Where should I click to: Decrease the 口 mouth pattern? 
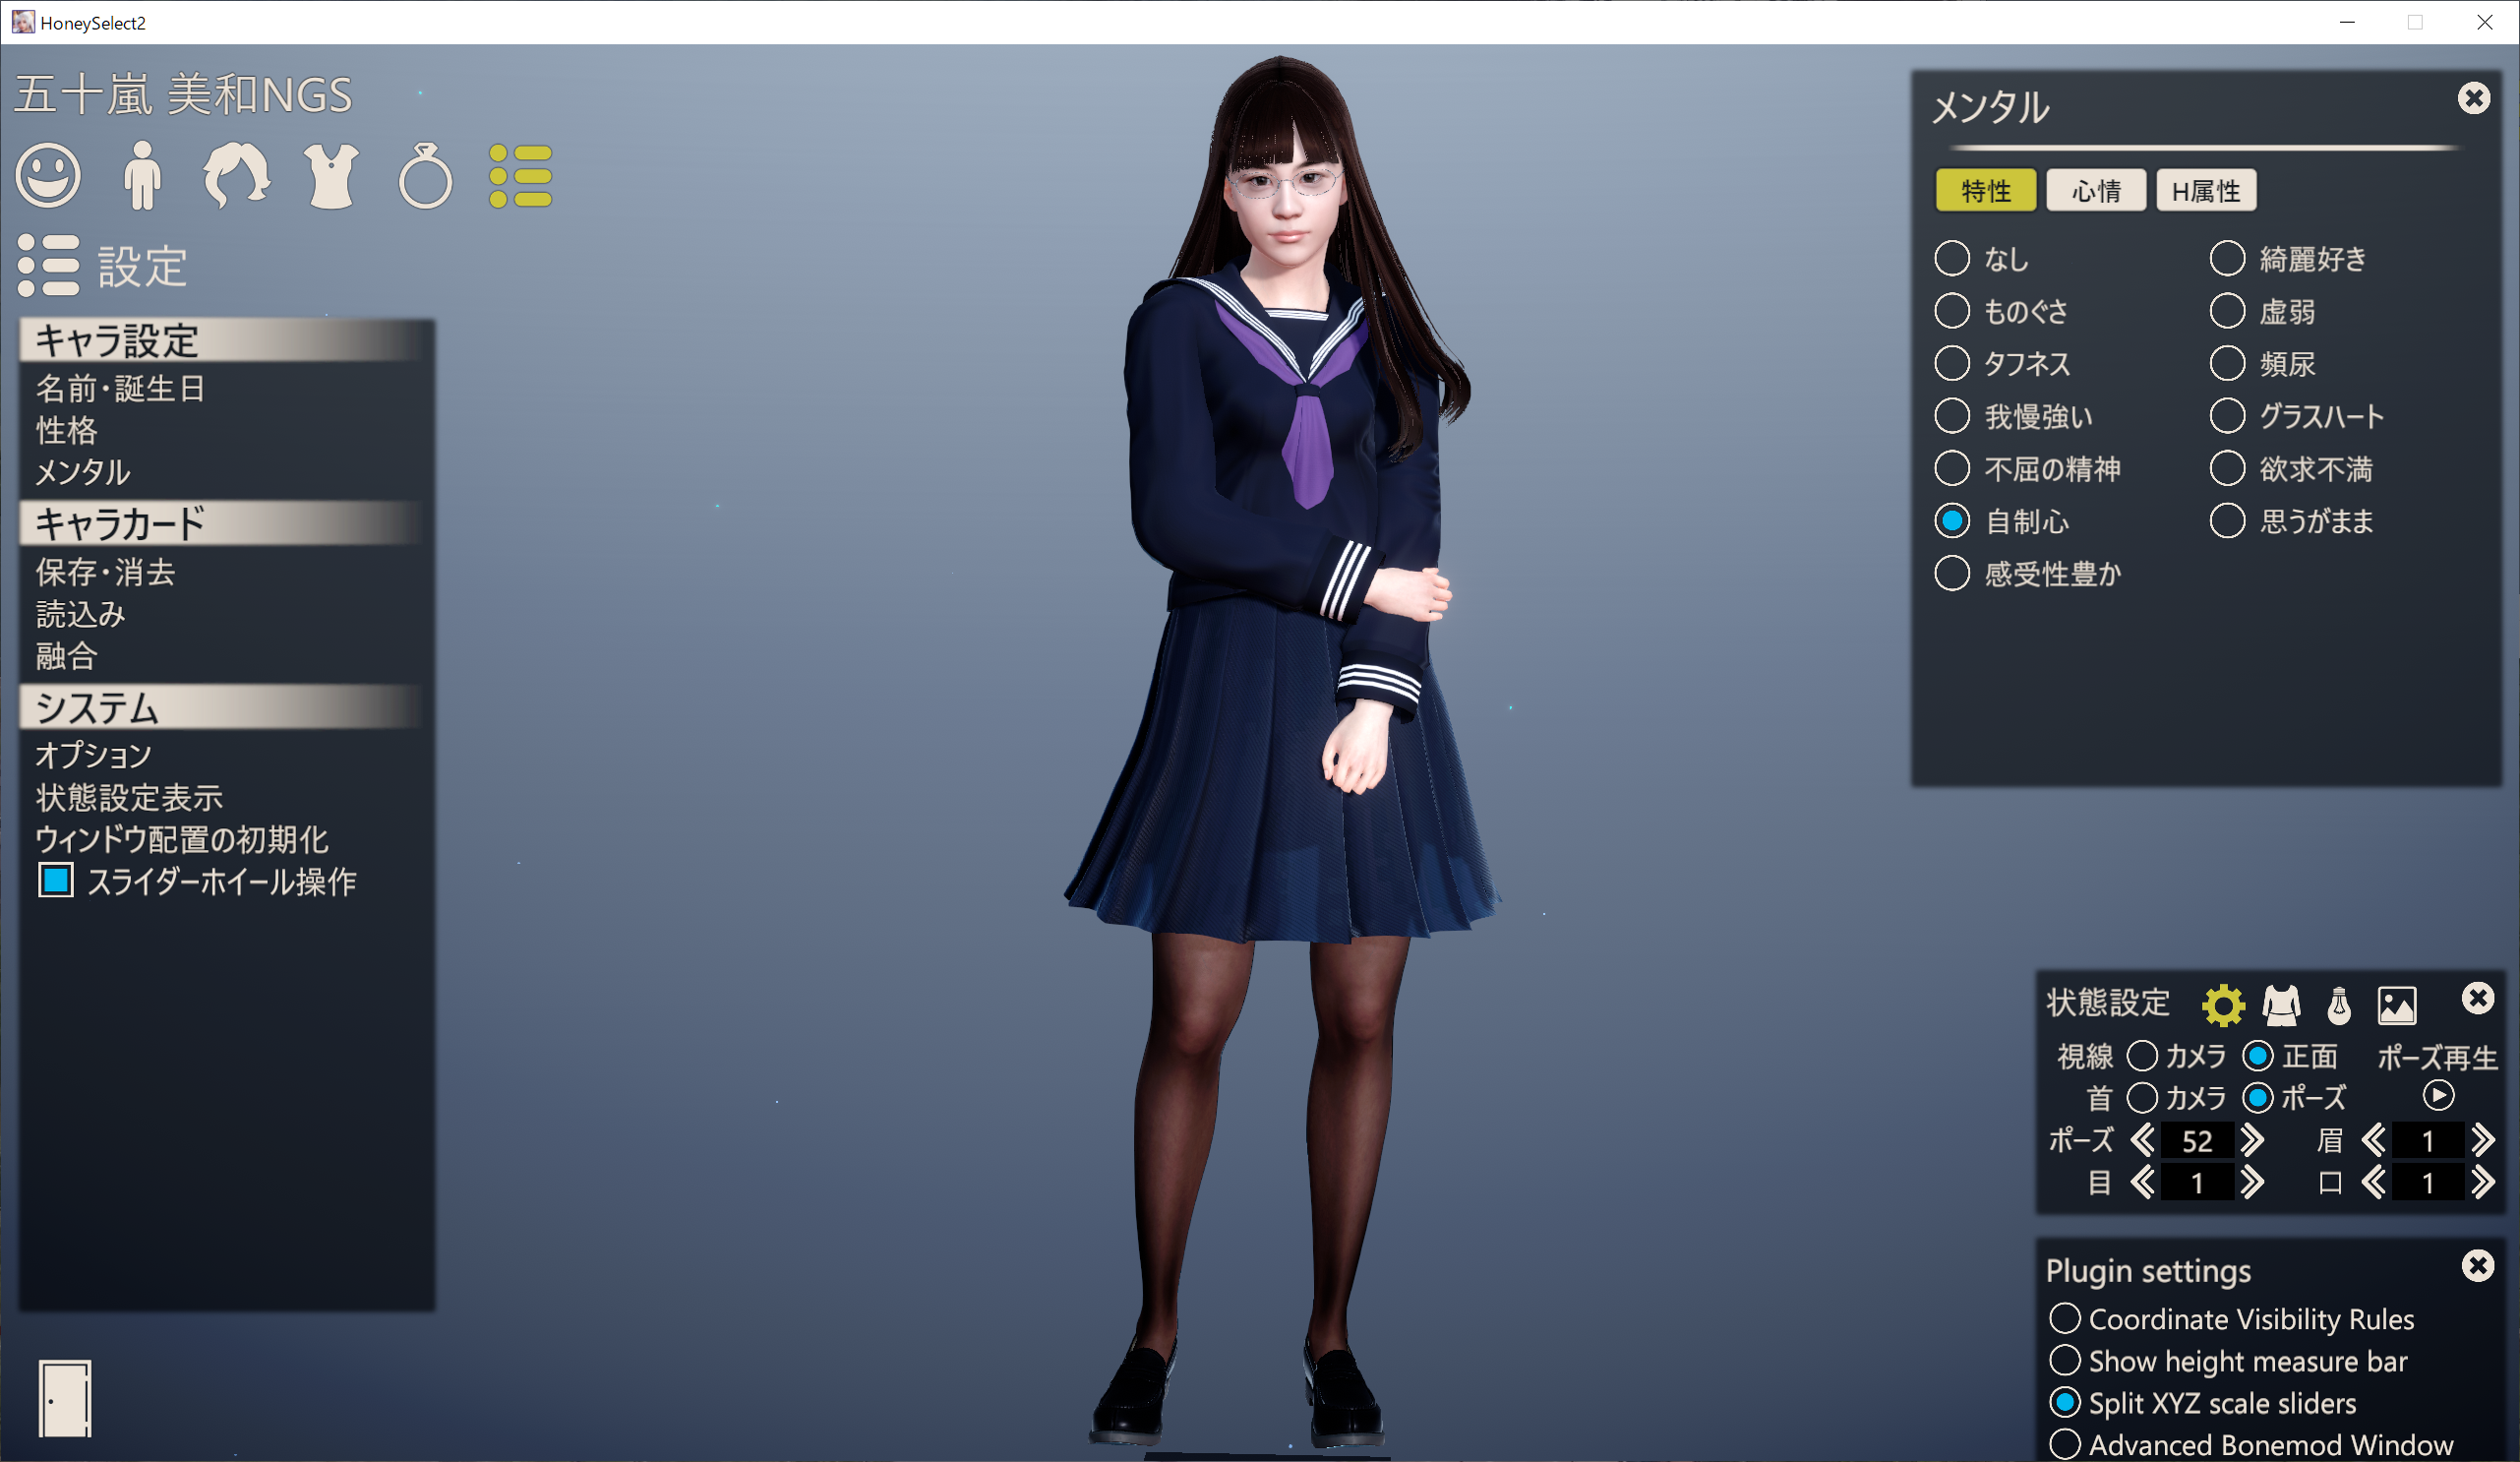(x=2374, y=1183)
